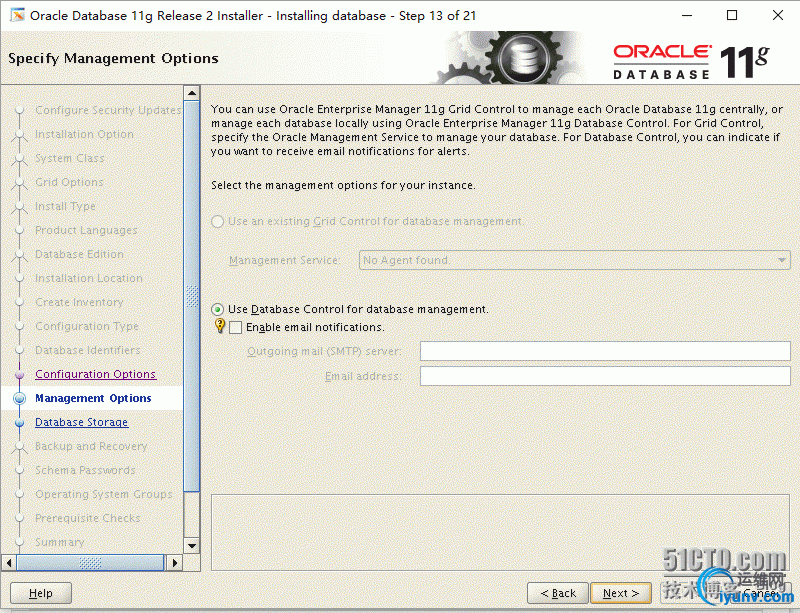The height and width of the screenshot is (613, 800).
Task: Maximize the Oracle installer window
Action: pyautogui.click(x=732, y=15)
